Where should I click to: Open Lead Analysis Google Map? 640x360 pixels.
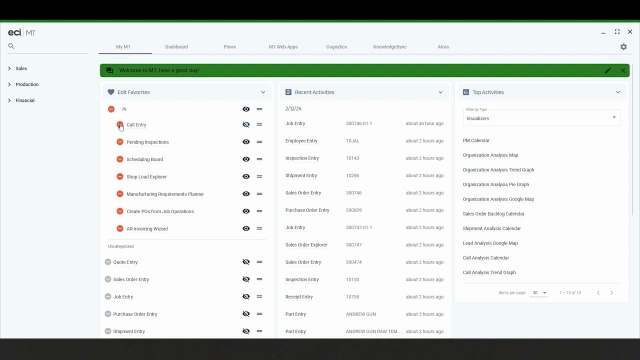(490, 243)
